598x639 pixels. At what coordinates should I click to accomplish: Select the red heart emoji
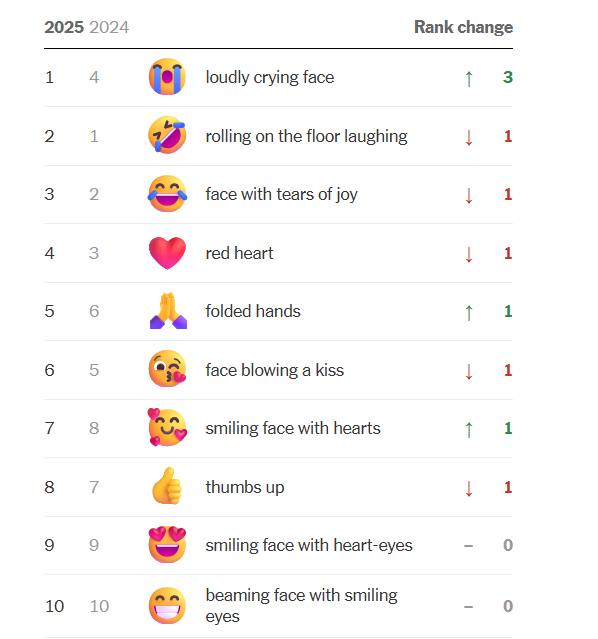tap(167, 253)
